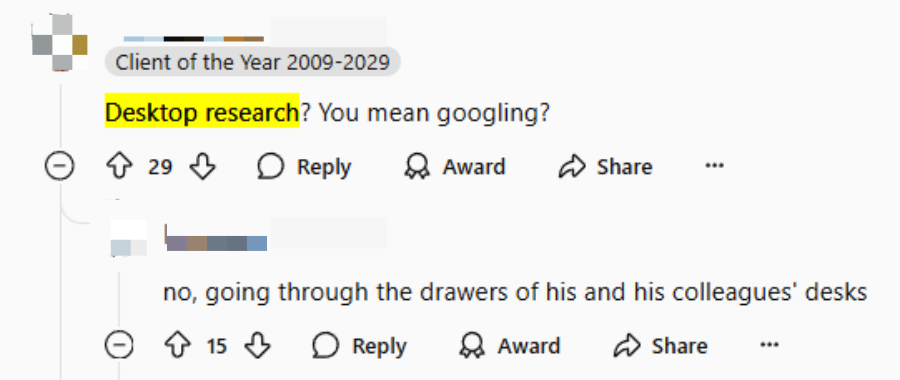Downvote the reply with 15 points
The width and height of the screenshot is (900, 380).
click(x=257, y=346)
